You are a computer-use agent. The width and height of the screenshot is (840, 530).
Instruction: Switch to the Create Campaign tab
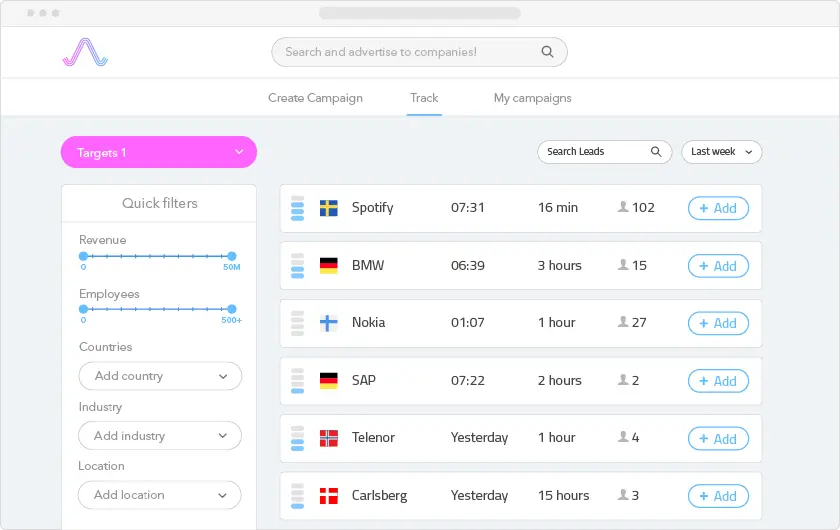coord(316,98)
